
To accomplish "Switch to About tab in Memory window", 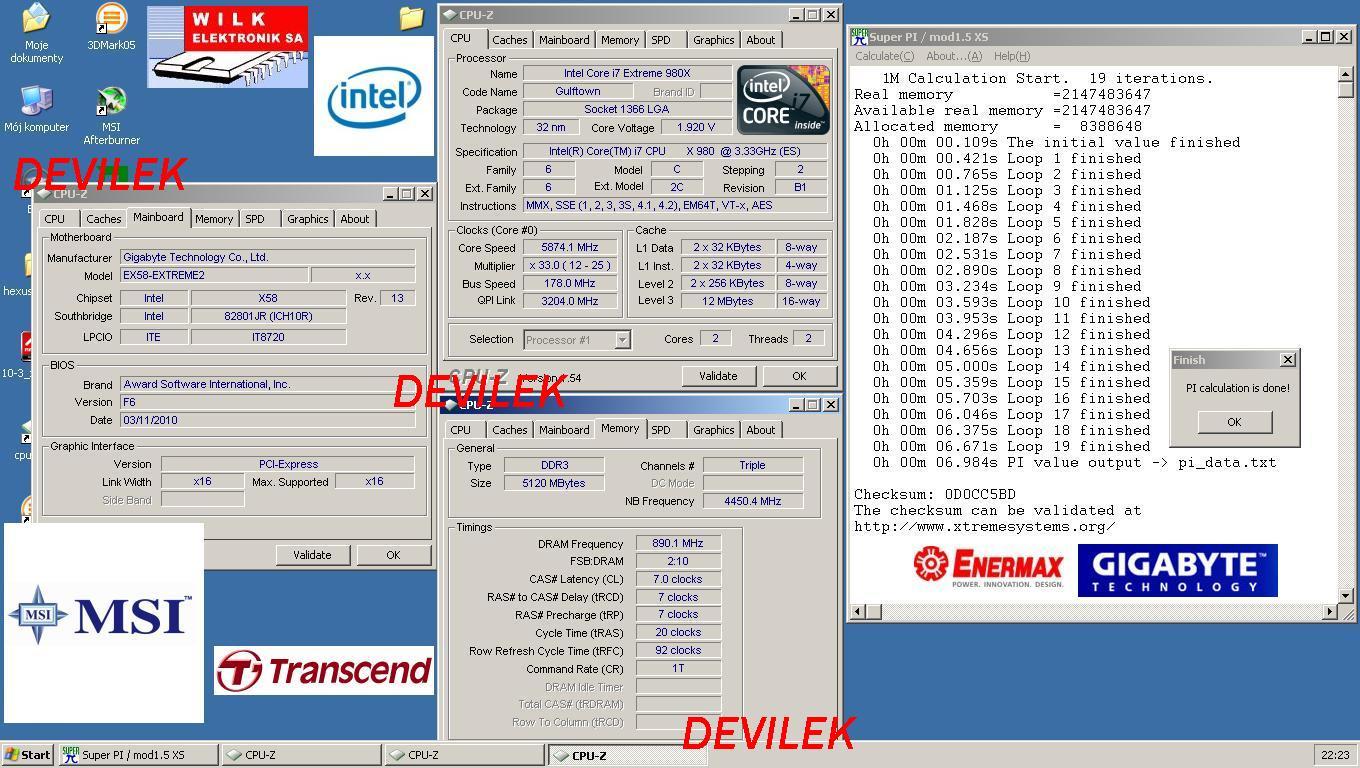I will click(x=760, y=430).
